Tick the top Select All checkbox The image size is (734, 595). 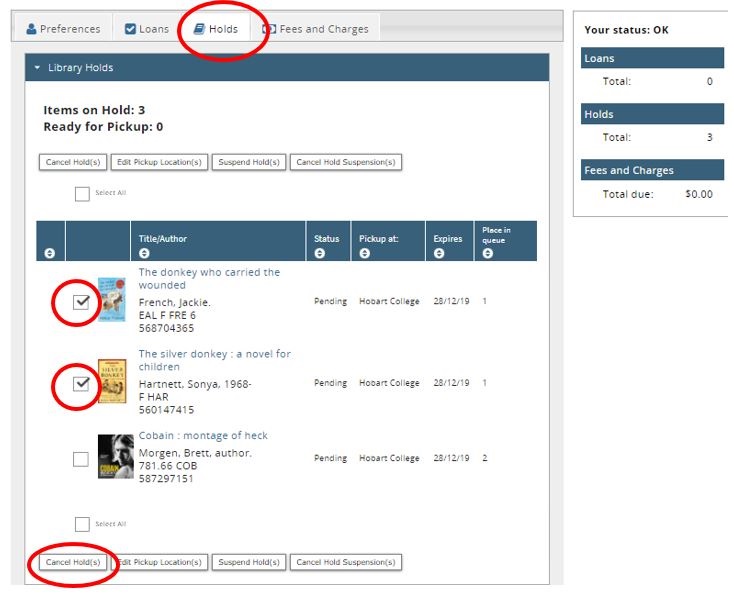point(82,194)
